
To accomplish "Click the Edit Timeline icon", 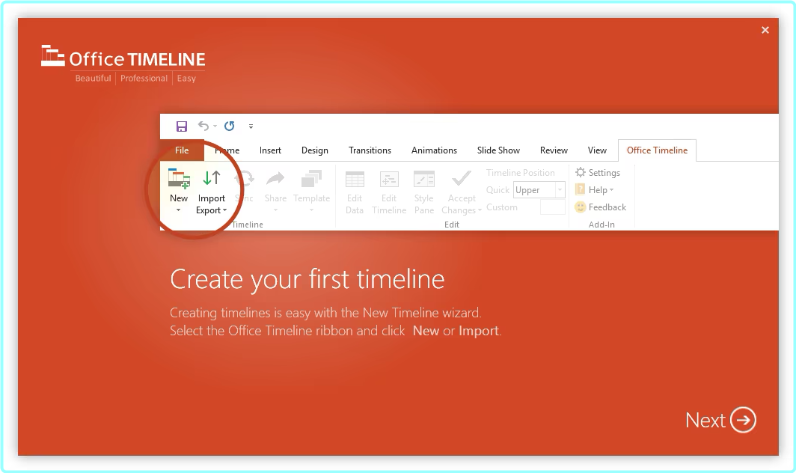I will (x=389, y=180).
